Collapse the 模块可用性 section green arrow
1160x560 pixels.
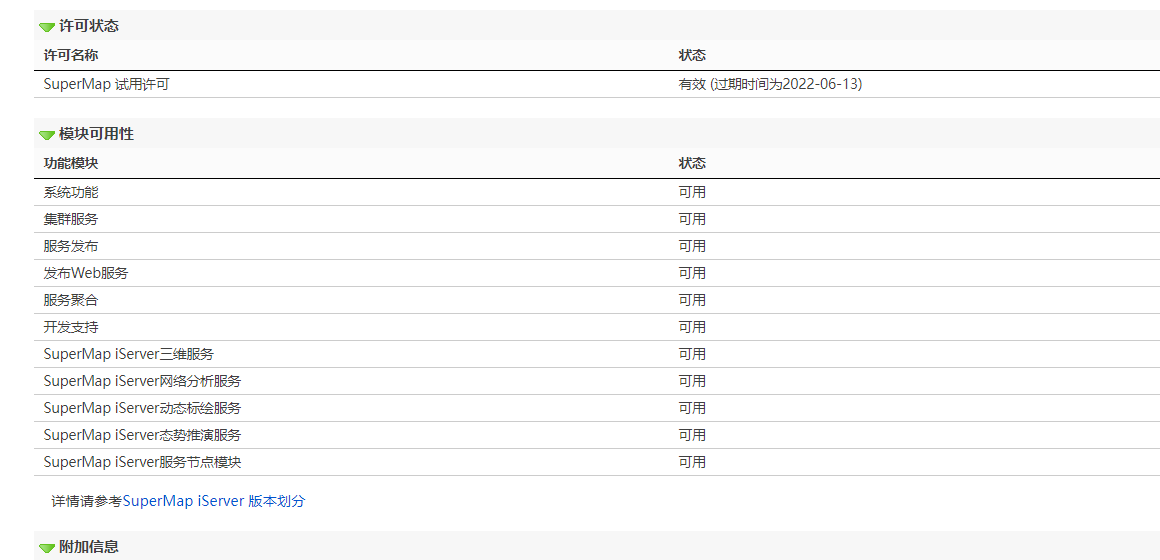(47, 135)
